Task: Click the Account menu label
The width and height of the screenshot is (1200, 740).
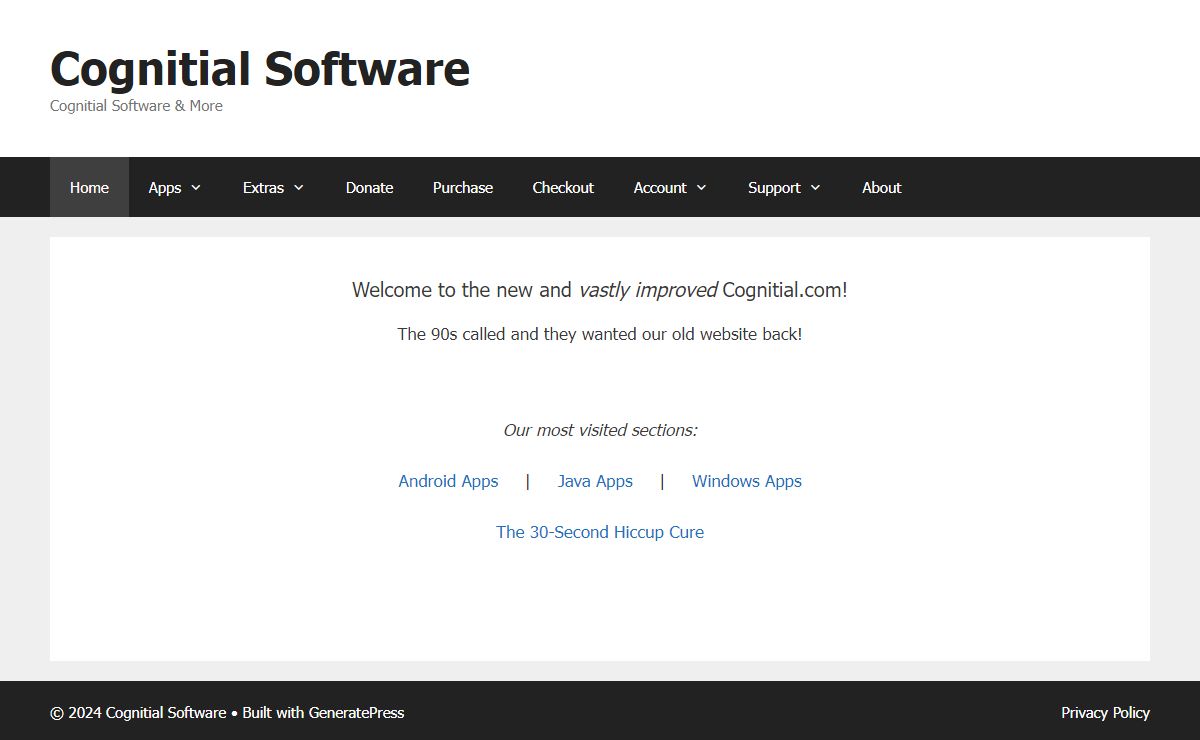Action: coord(660,187)
